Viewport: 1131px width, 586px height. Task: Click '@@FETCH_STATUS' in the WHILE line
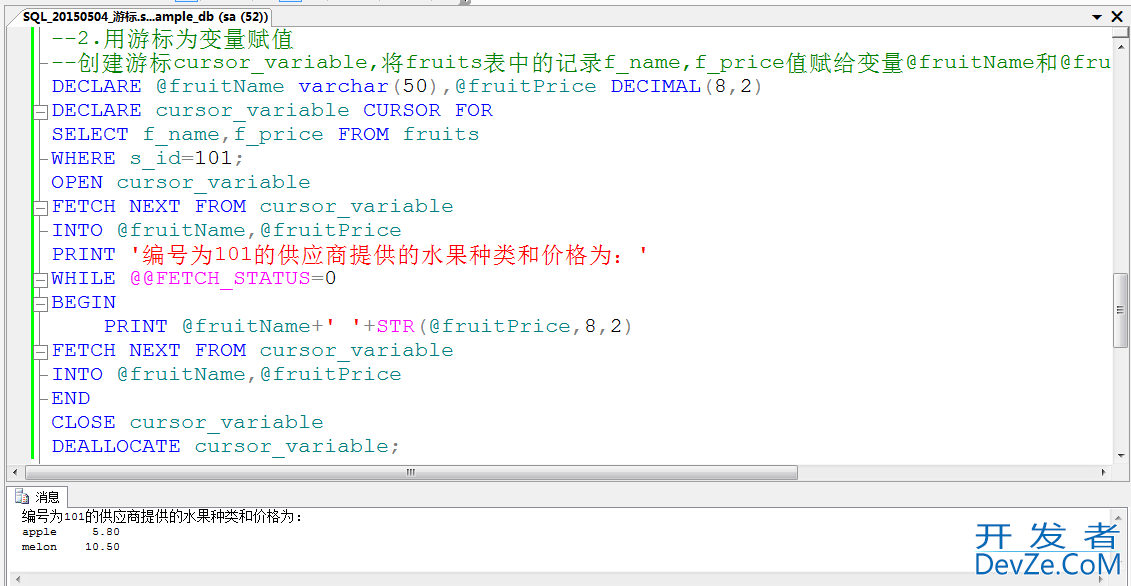coord(220,279)
